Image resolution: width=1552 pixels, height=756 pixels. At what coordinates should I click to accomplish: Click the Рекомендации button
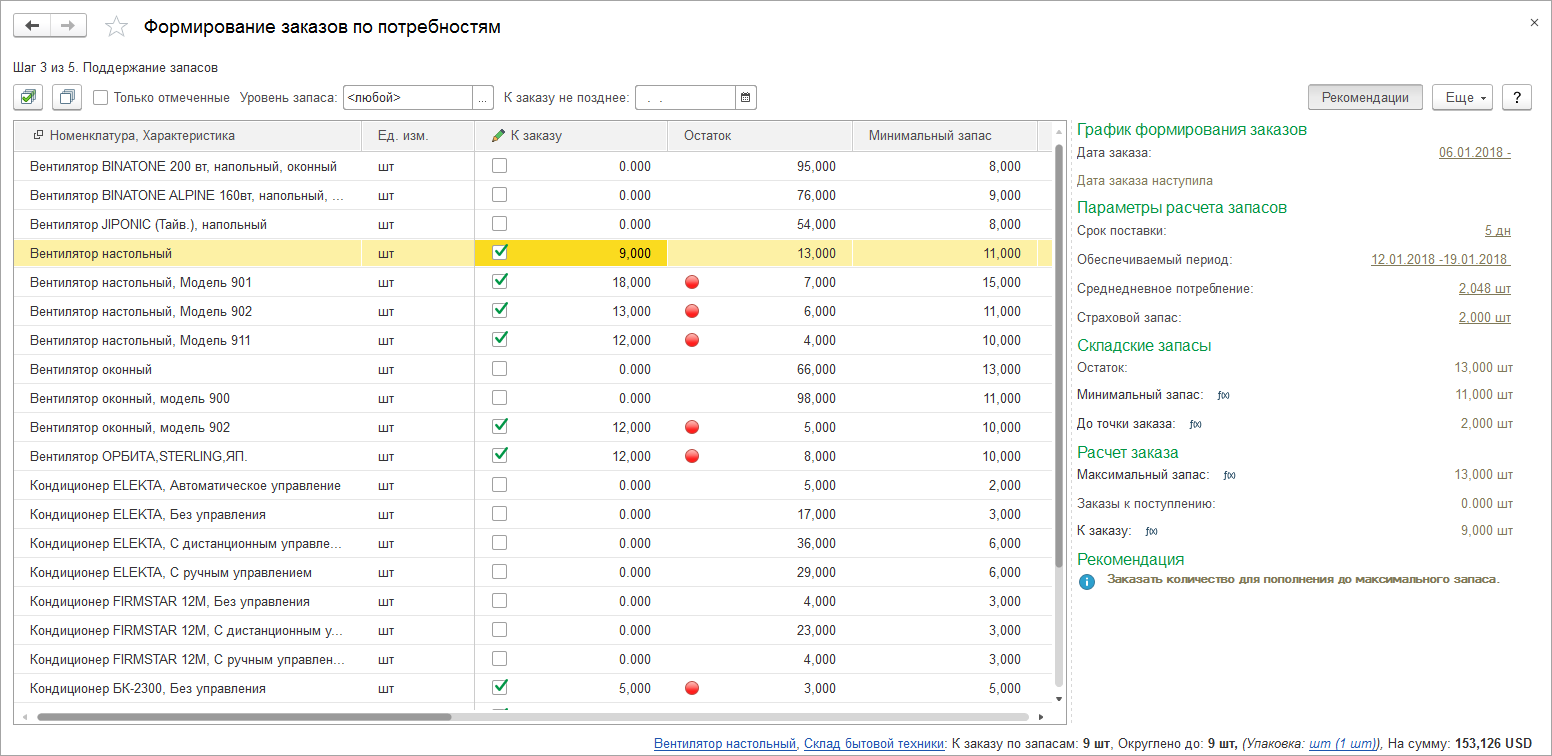1365,97
